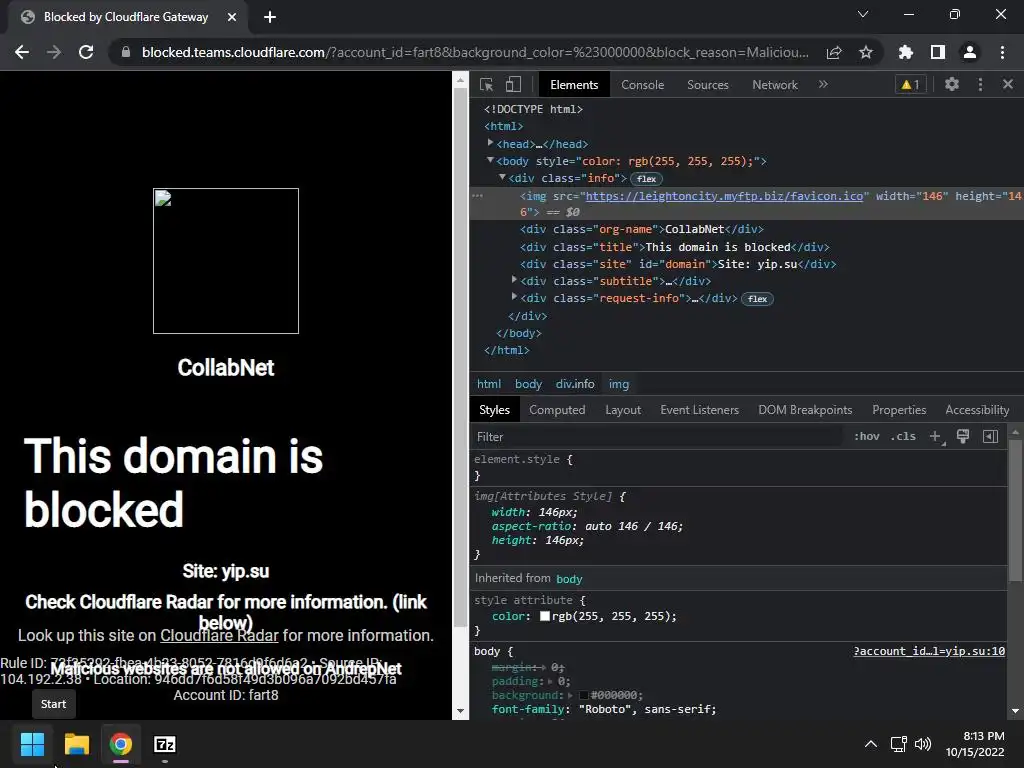Click img in the breadcrumb trail
Screen dimensions: 1024x768
pyautogui.click(x=619, y=384)
